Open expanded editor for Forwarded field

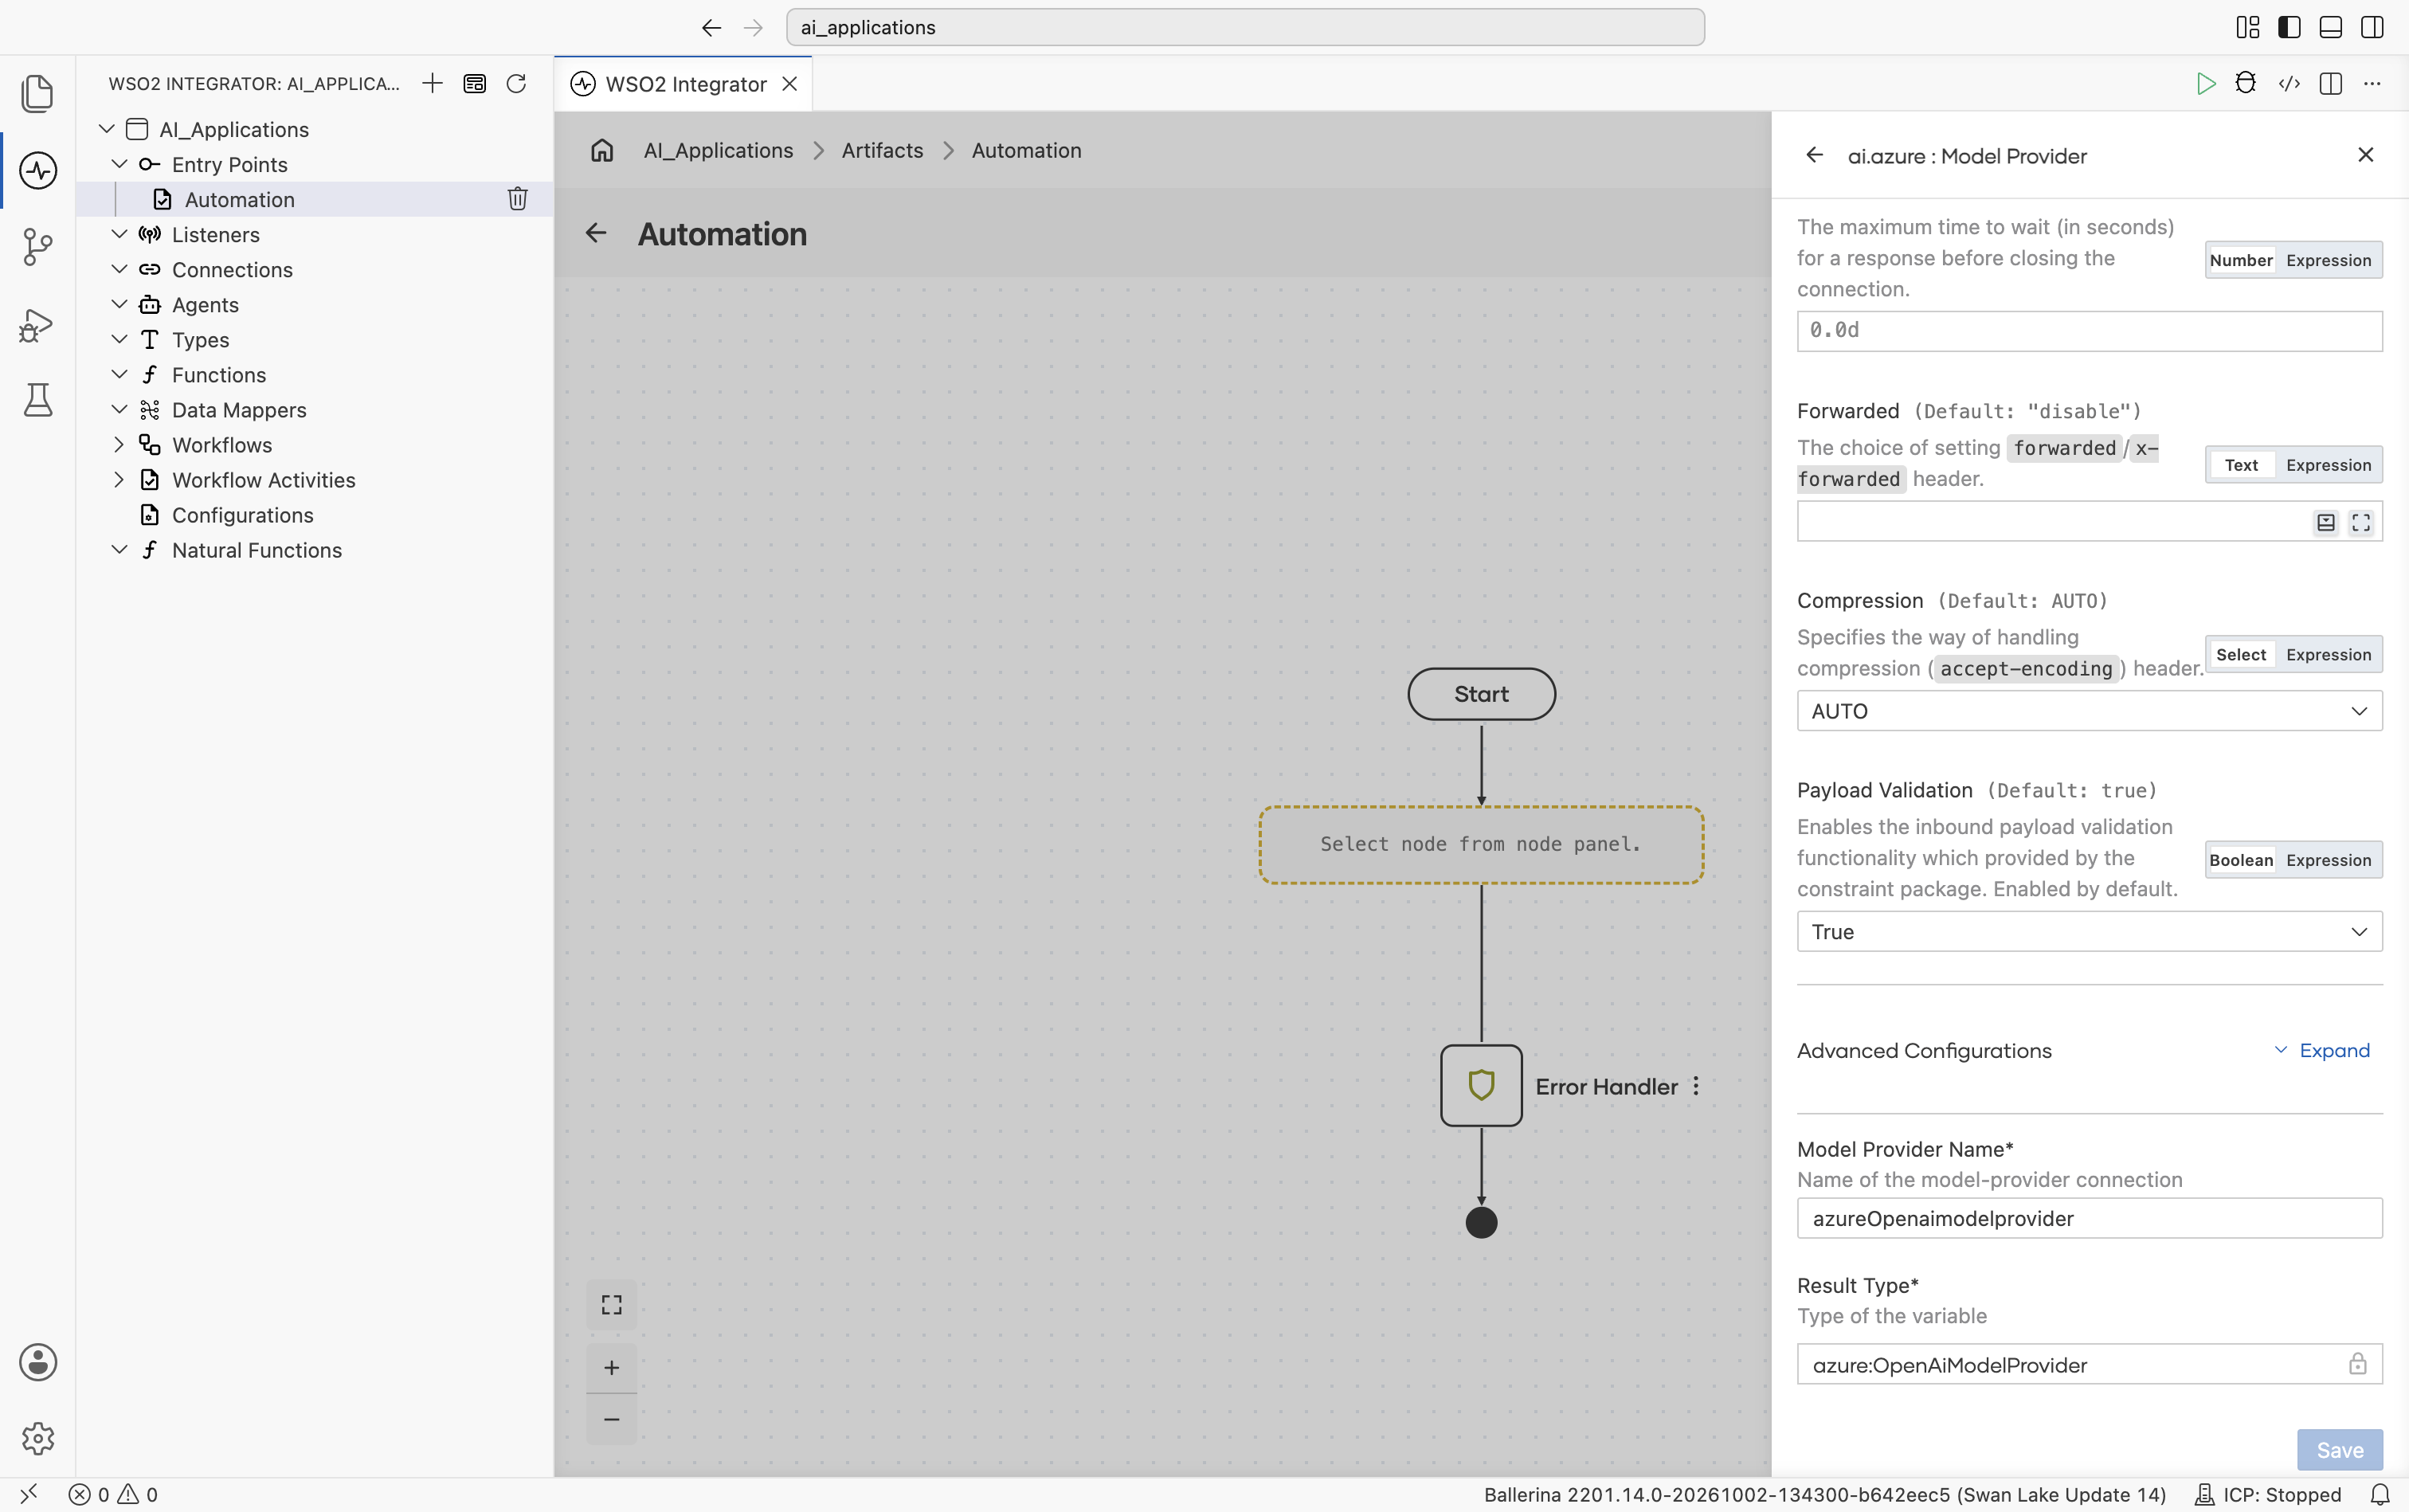(2361, 522)
